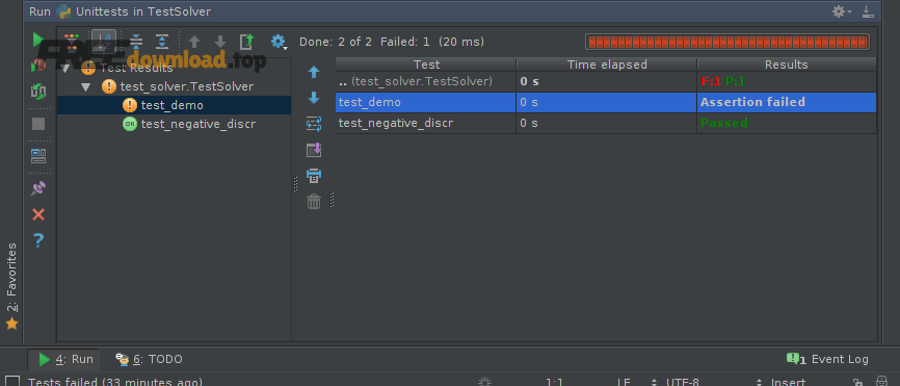Sort table by Time elapsed header
Image resolution: width=900 pixels, height=386 pixels.
pyautogui.click(x=607, y=64)
